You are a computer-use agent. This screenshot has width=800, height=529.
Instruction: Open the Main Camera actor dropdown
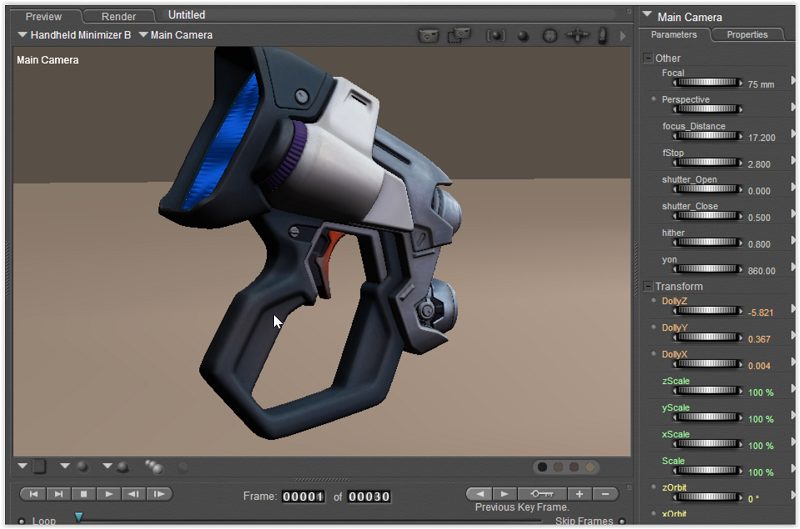(x=176, y=35)
